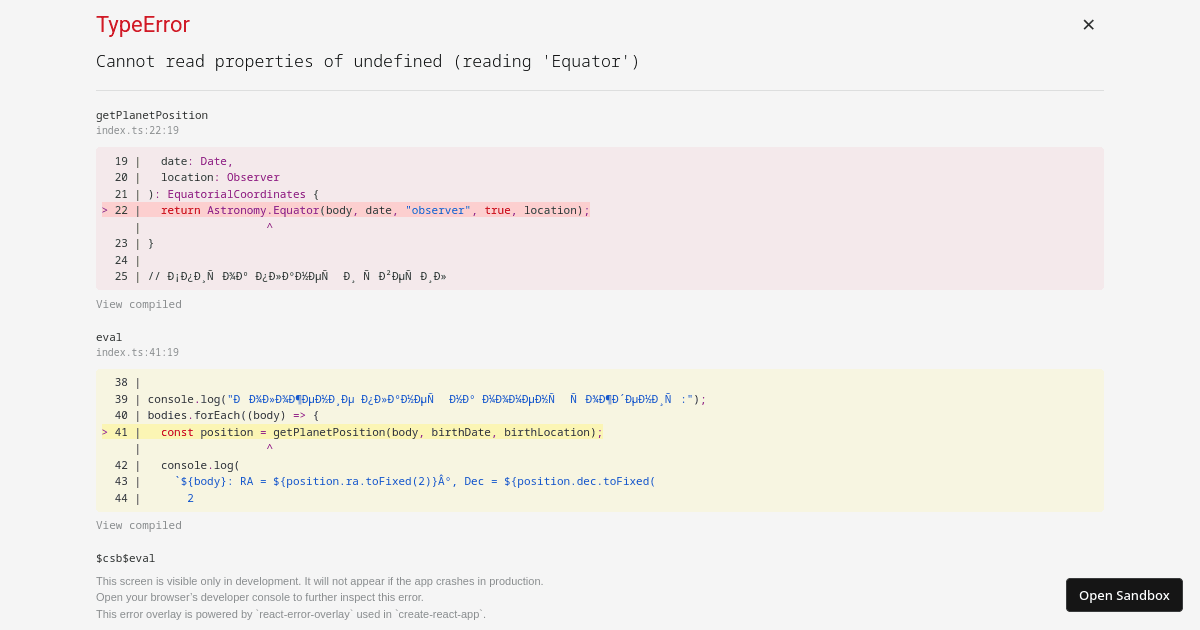The height and width of the screenshot is (630, 1200).
Task: Click View compiled under the eval frame
Action: (138, 525)
